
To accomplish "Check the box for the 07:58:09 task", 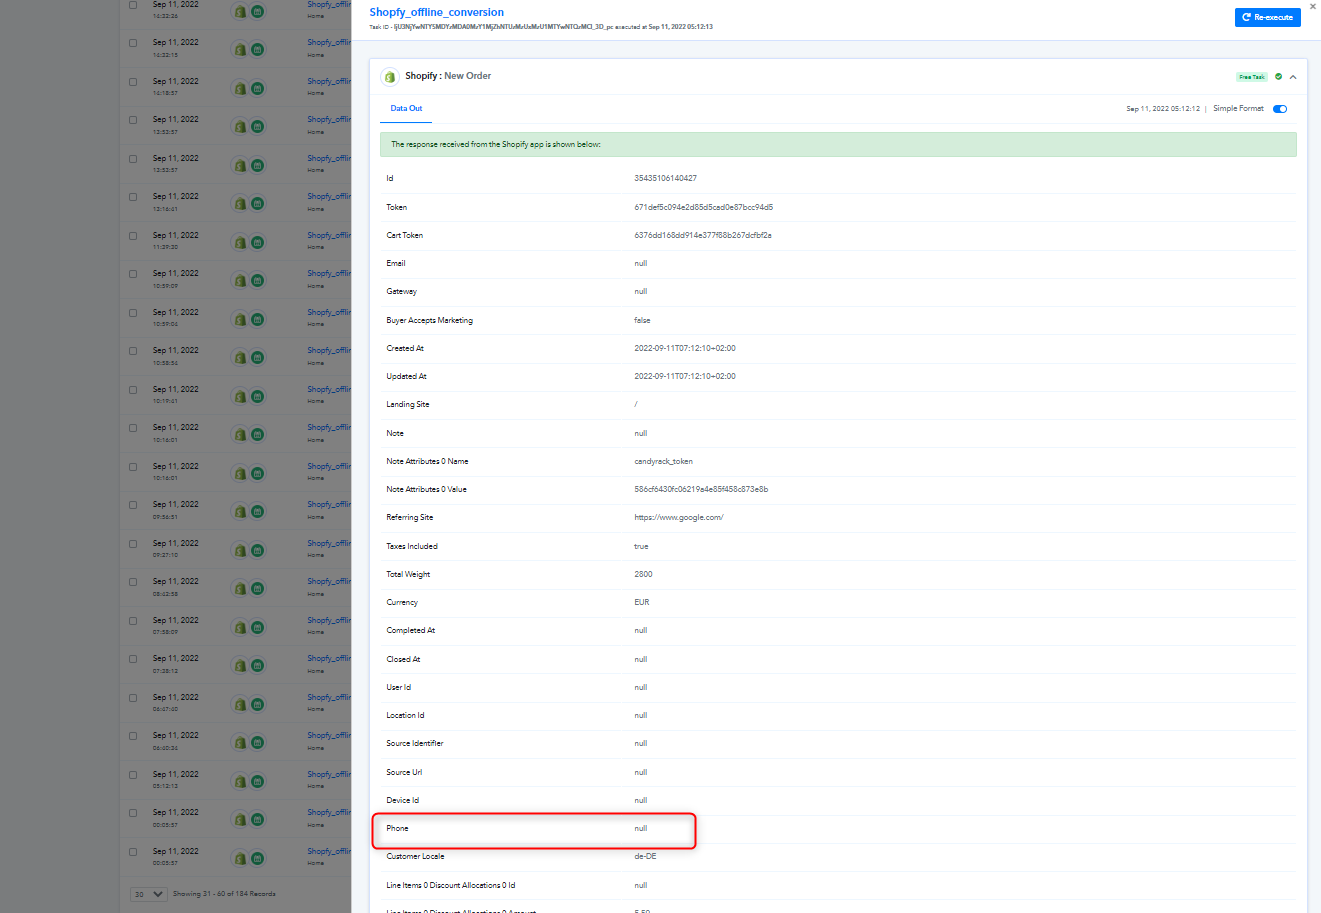I will click(133, 621).
